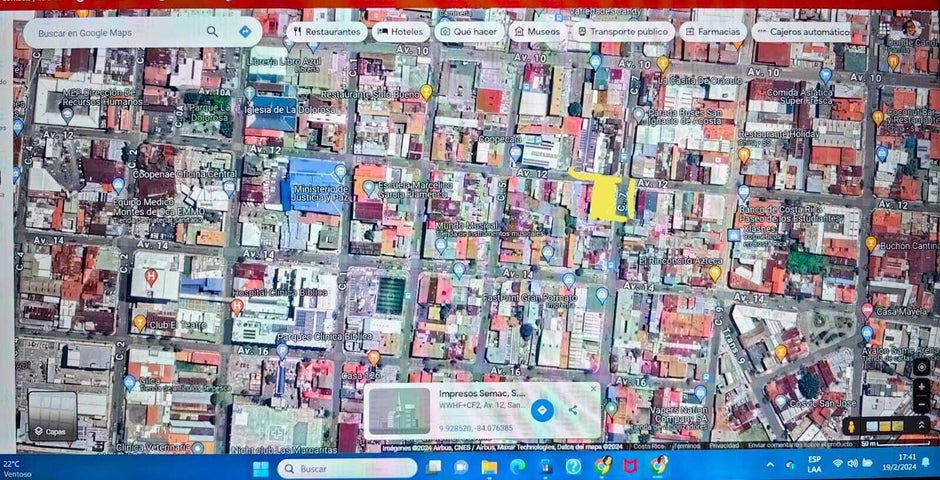Toggle the Capas map layer view
940x480 pixels.
[x=52, y=416]
